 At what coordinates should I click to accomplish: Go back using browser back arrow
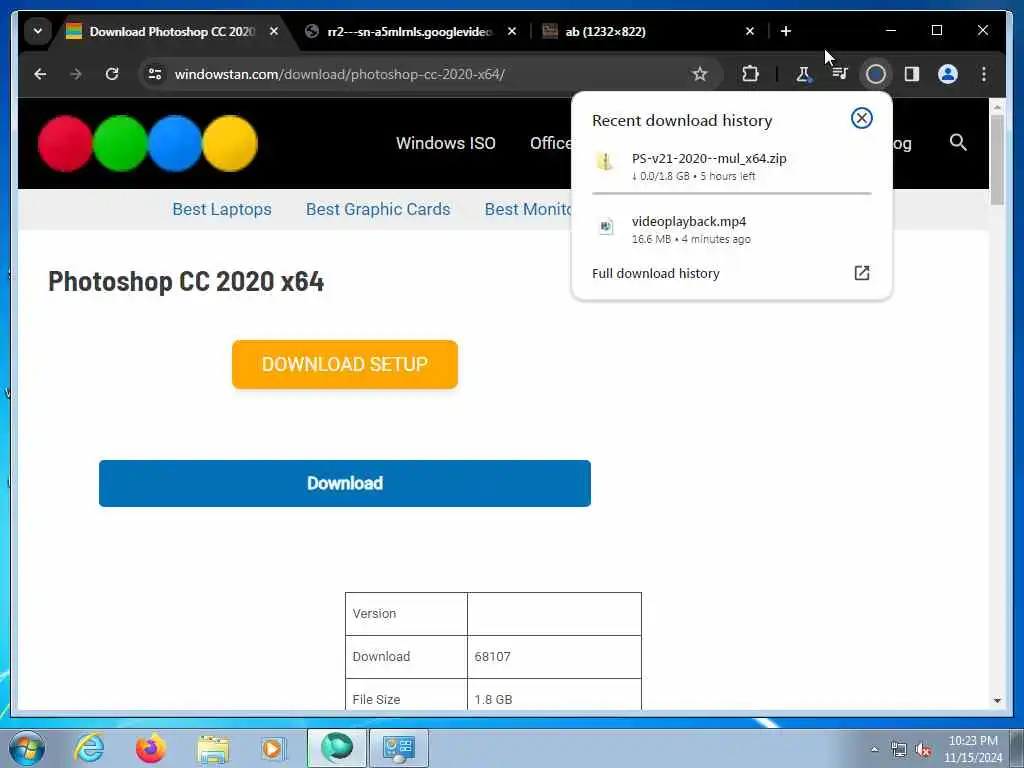(x=40, y=74)
